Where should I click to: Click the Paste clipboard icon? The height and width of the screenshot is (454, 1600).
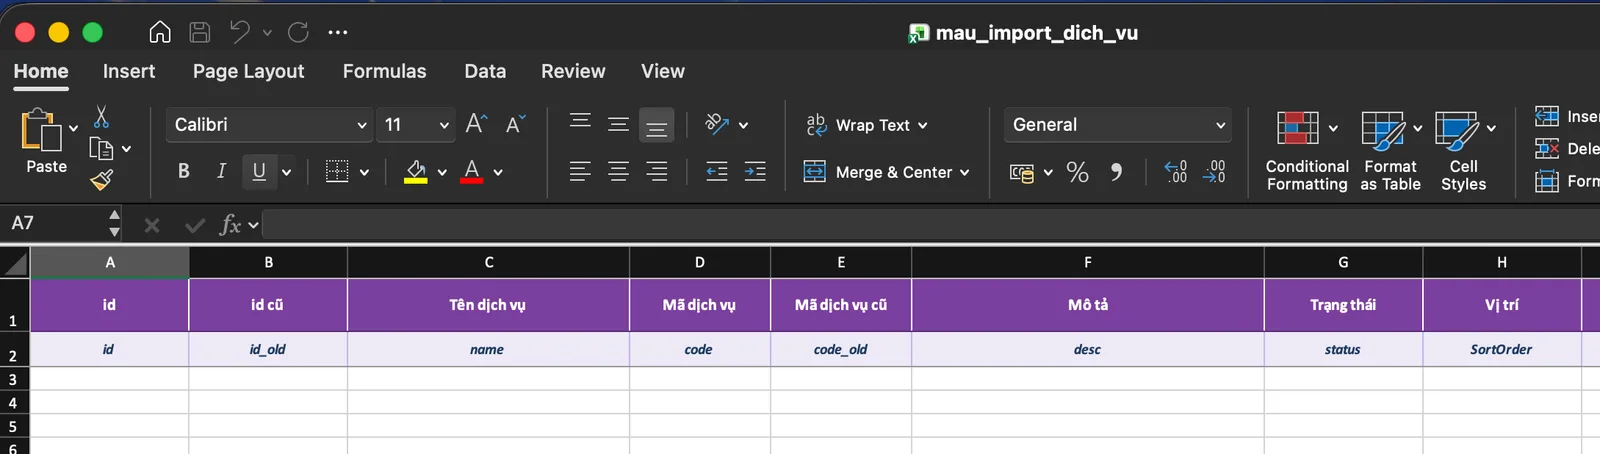[41, 130]
